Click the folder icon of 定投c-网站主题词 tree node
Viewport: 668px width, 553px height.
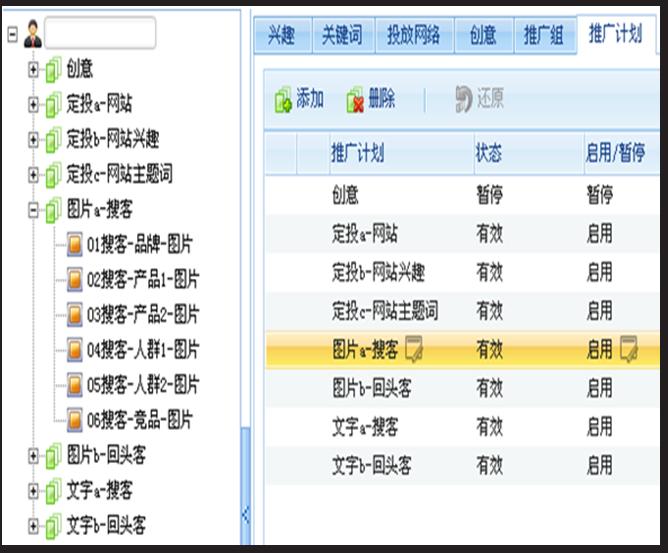pos(53,175)
